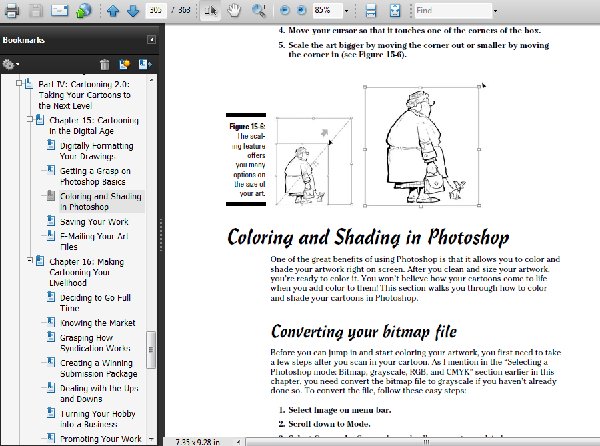
Task: Enable scrolling page mode icon
Action: pyautogui.click(x=370, y=11)
